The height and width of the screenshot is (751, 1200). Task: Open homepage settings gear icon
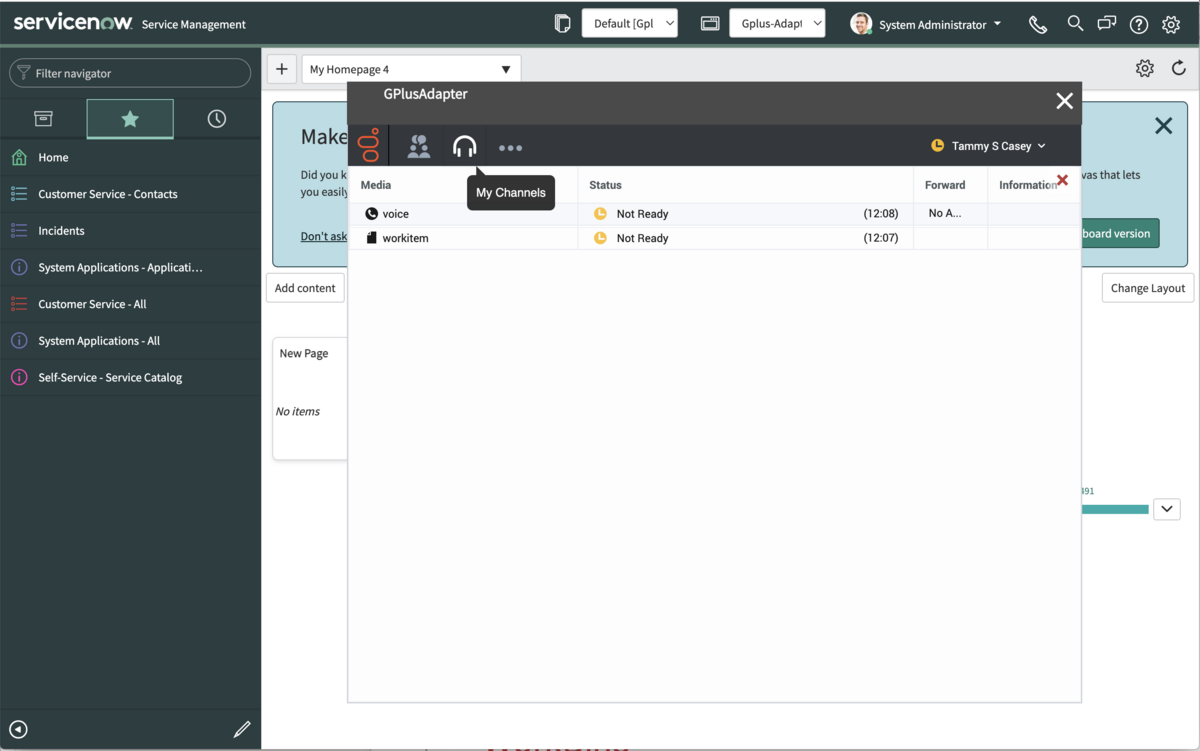[x=1144, y=68]
